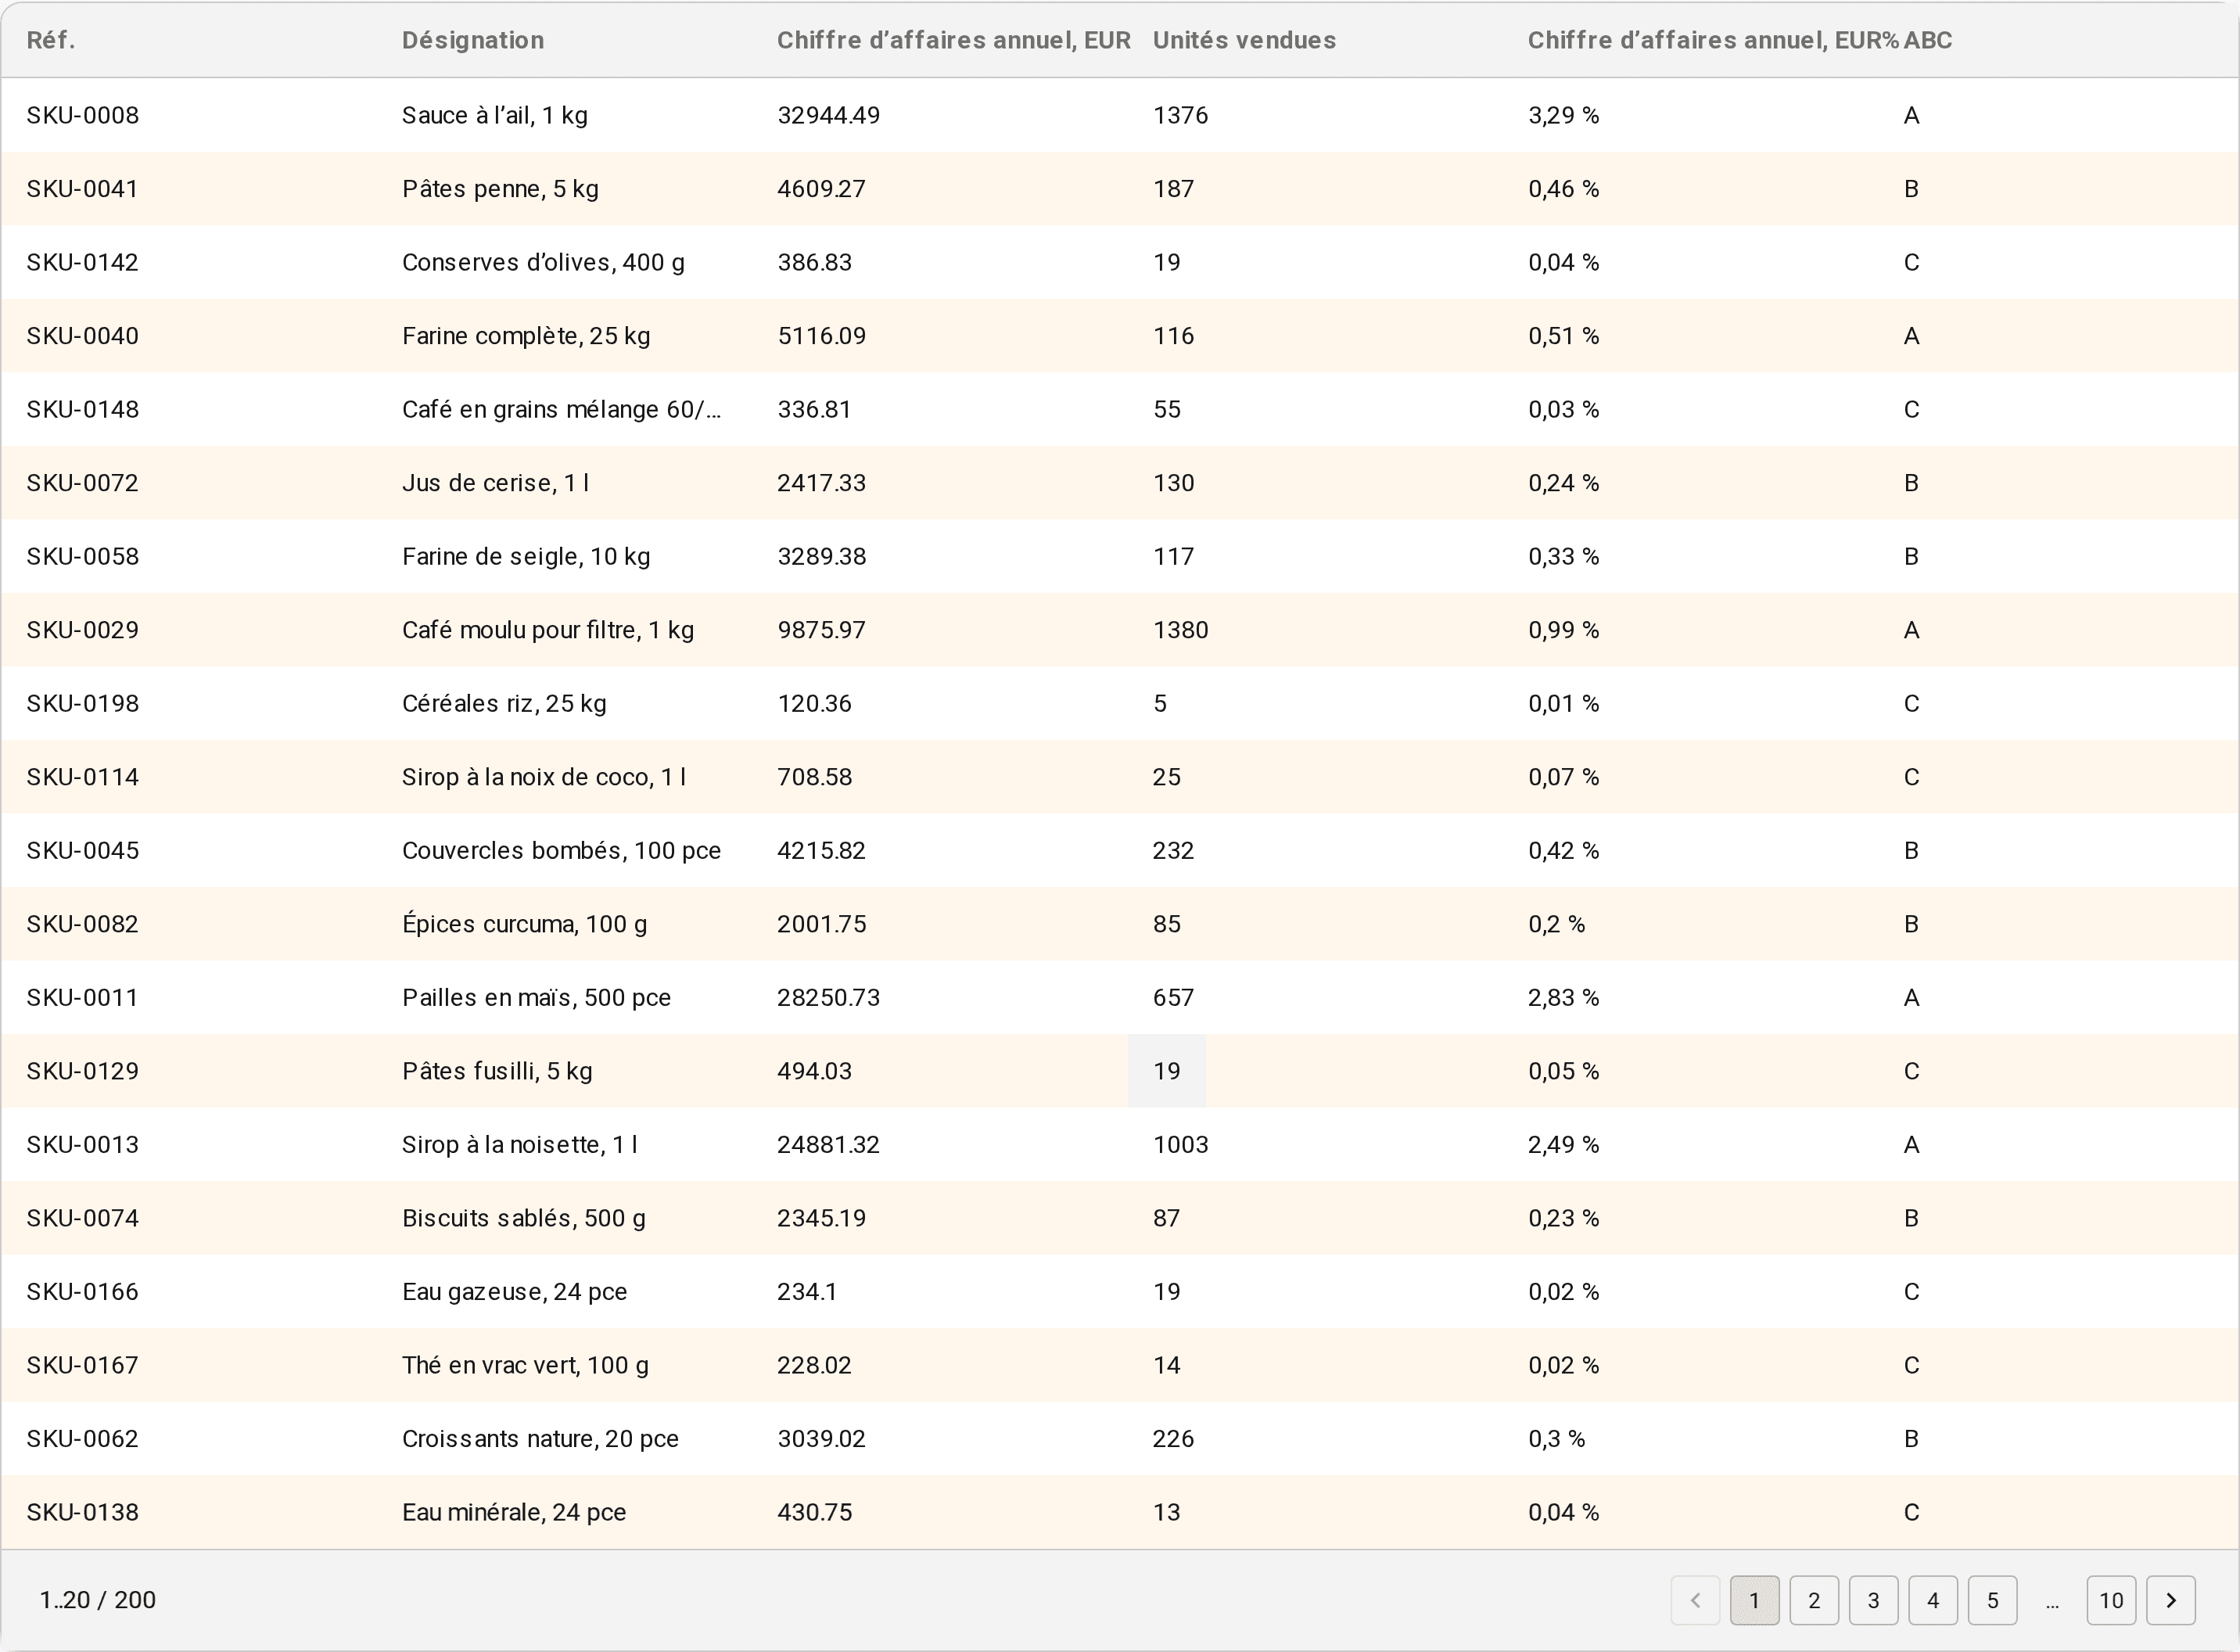Click the first Chiffre d'affaires annuel, EUR header
The height and width of the screenshot is (1652, 2240).
click(953, 40)
